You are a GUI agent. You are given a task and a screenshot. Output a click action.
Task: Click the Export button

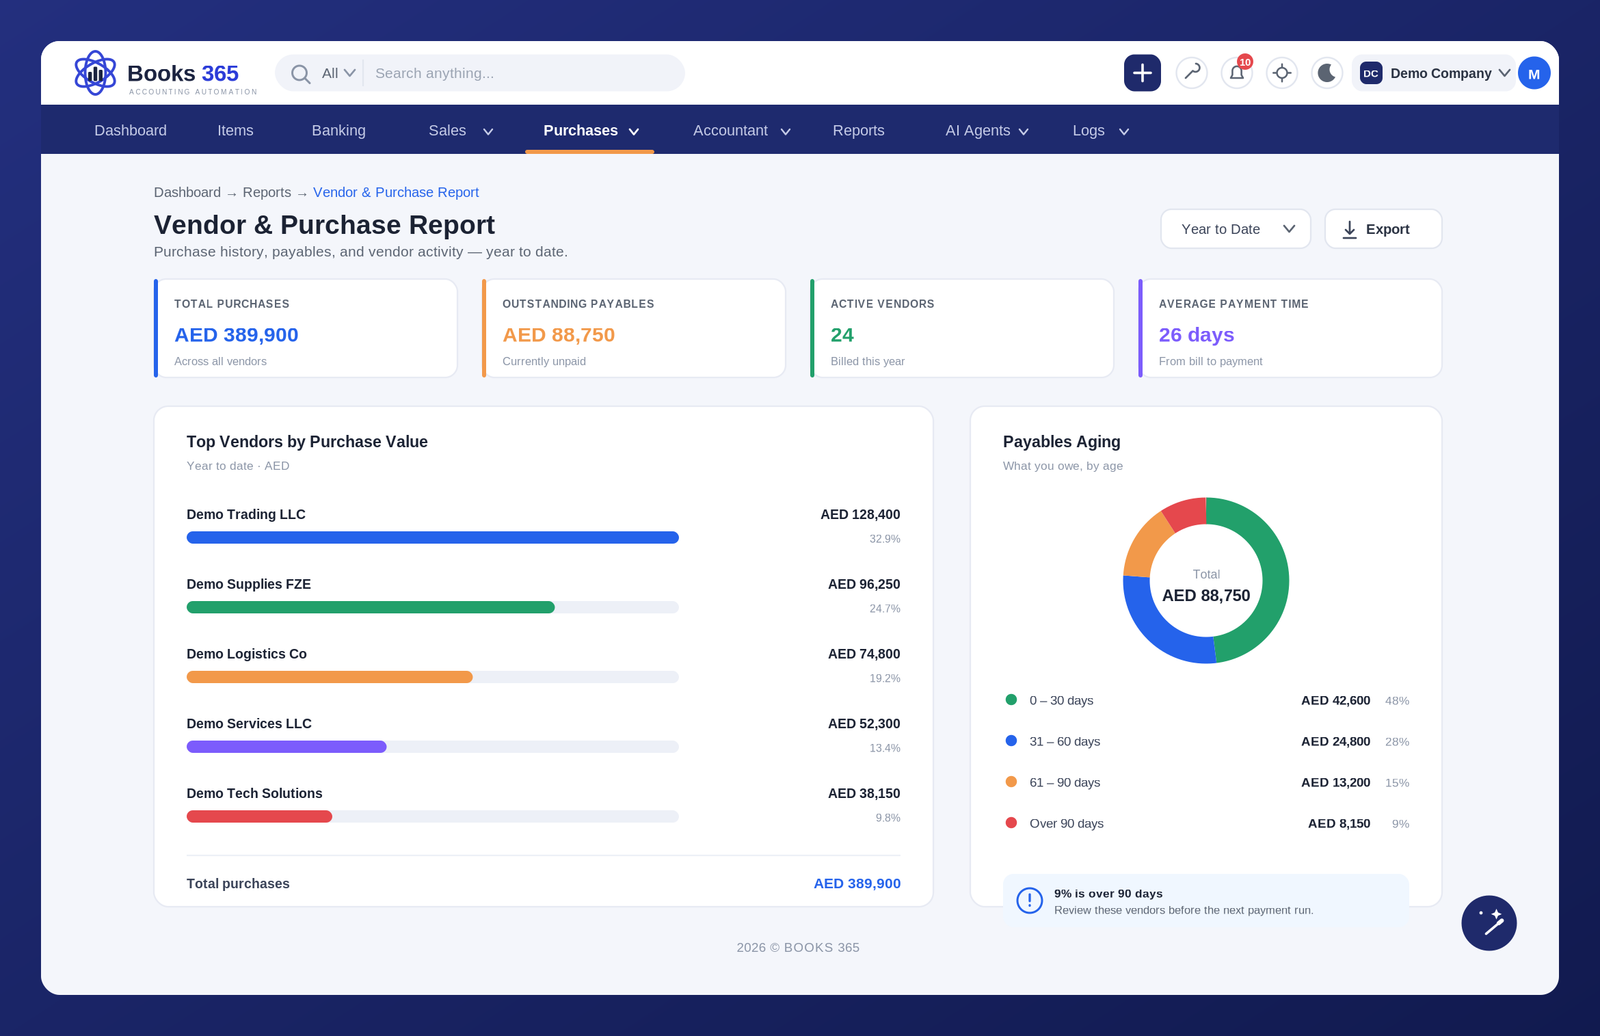1383,229
